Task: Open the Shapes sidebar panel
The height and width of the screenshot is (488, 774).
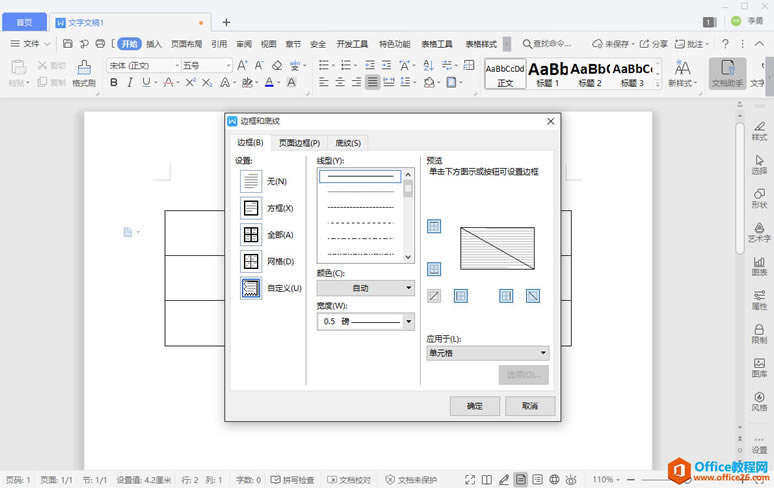Action: 759,198
